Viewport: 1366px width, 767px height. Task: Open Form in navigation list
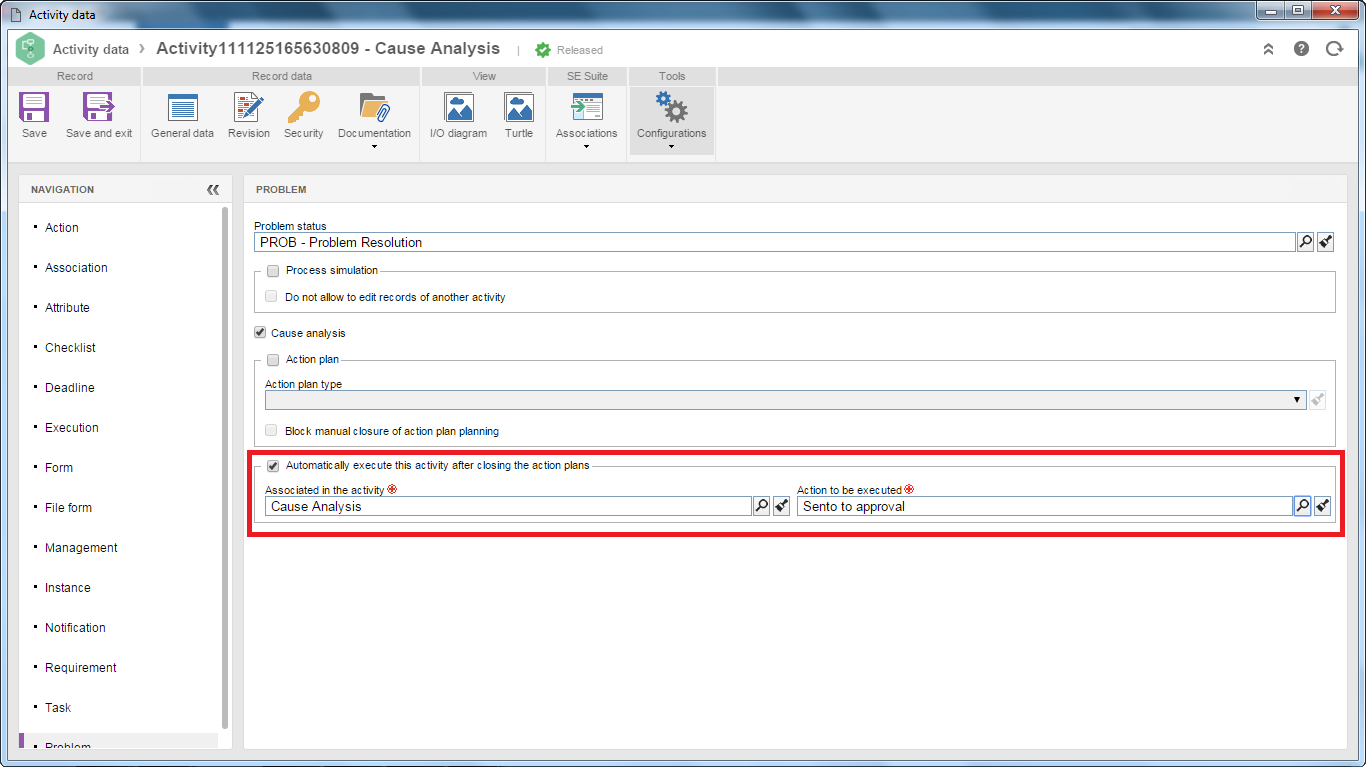59,468
